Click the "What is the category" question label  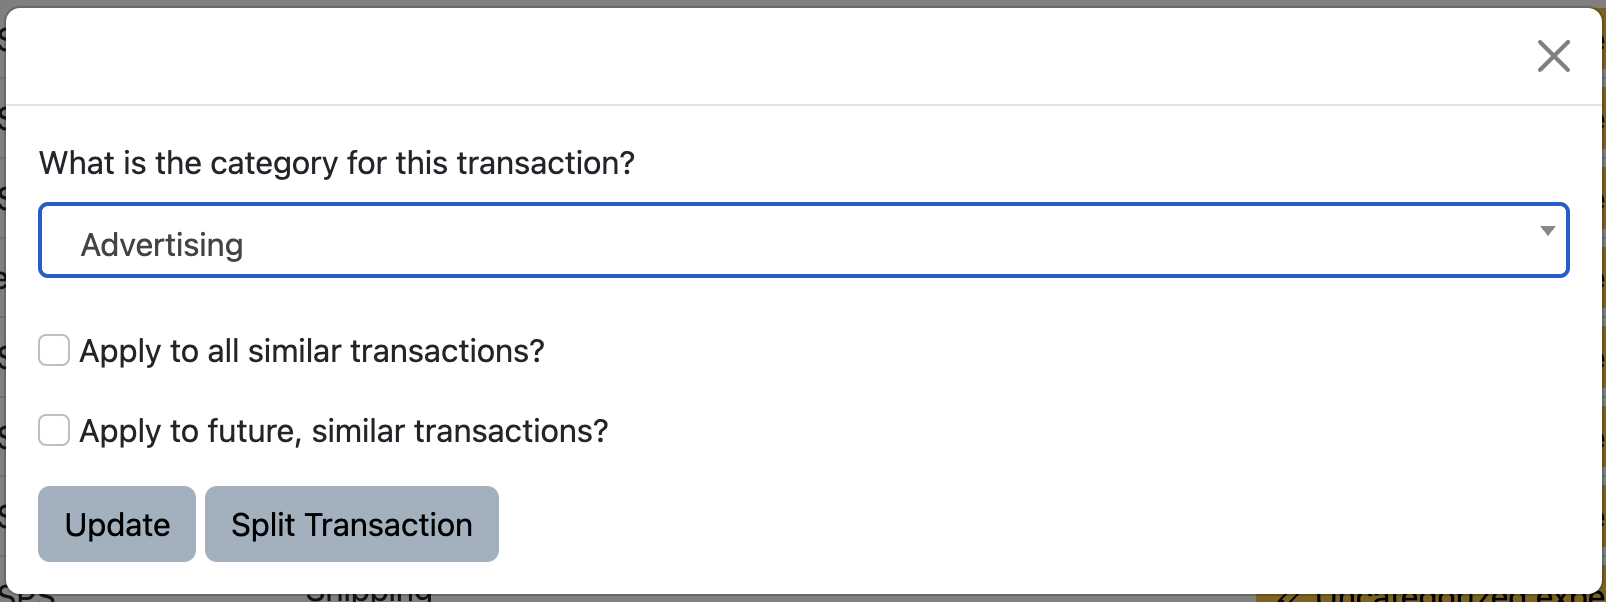pos(337,163)
